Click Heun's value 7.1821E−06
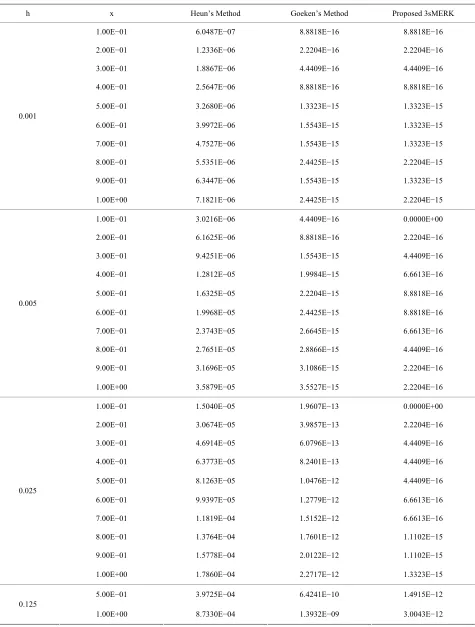475x627 pixels. click(215, 200)
